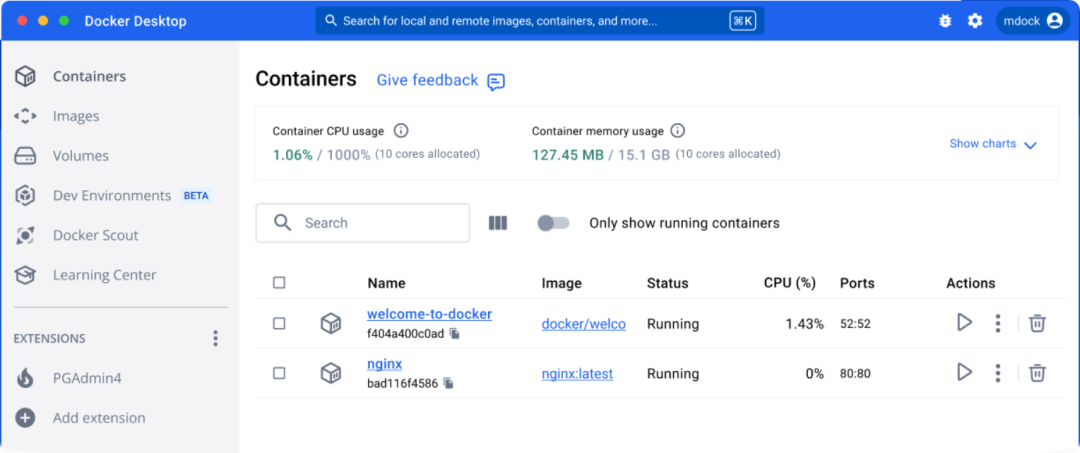Screen dimensions: 1080x453
Task: Click the nginx container cube icon
Action: click(331, 373)
